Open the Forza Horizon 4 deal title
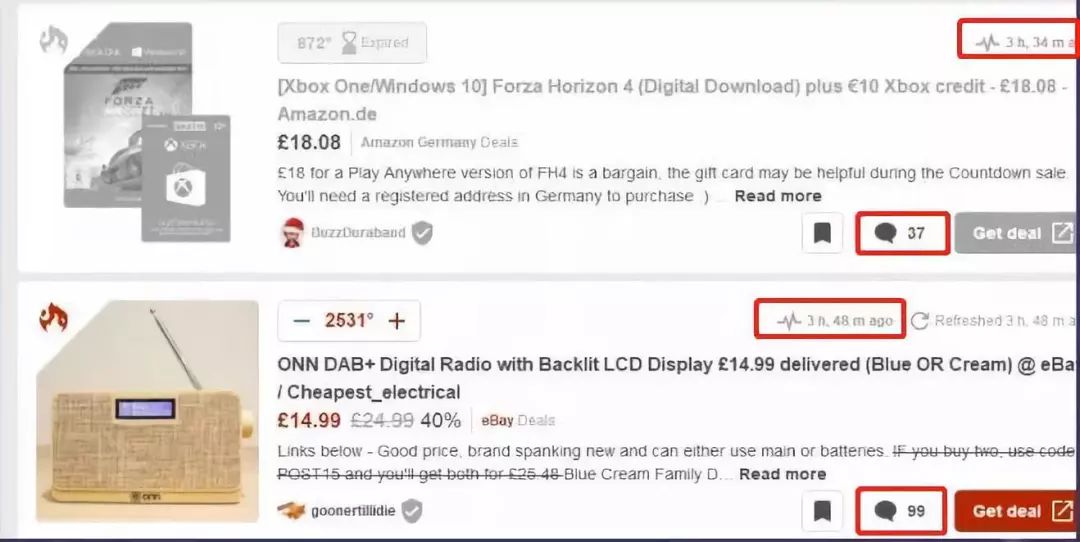1080x542 pixels. 673,100
